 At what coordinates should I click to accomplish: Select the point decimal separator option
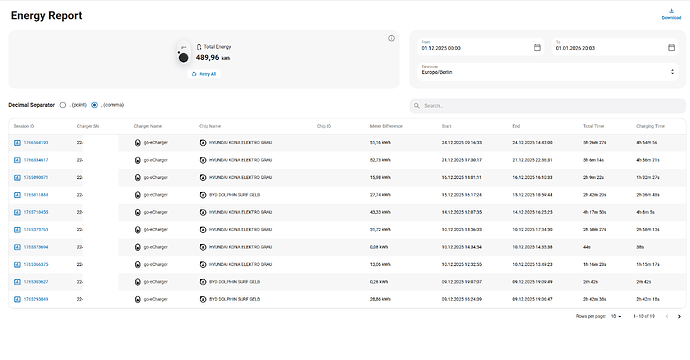pos(63,105)
